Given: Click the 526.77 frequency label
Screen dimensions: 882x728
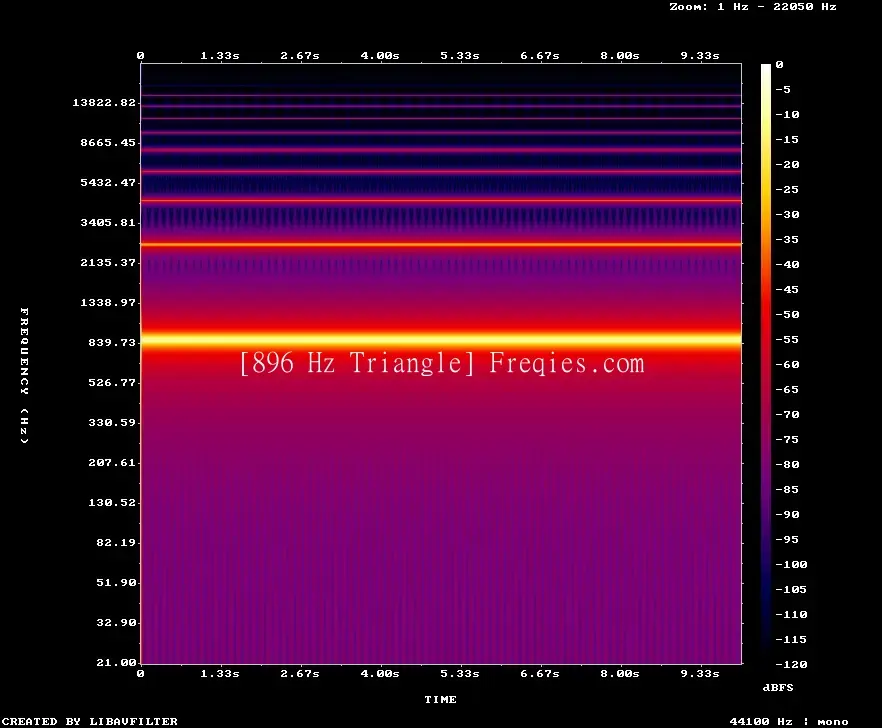Looking at the screenshot, I should pyautogui.click(x=112, y=383).
